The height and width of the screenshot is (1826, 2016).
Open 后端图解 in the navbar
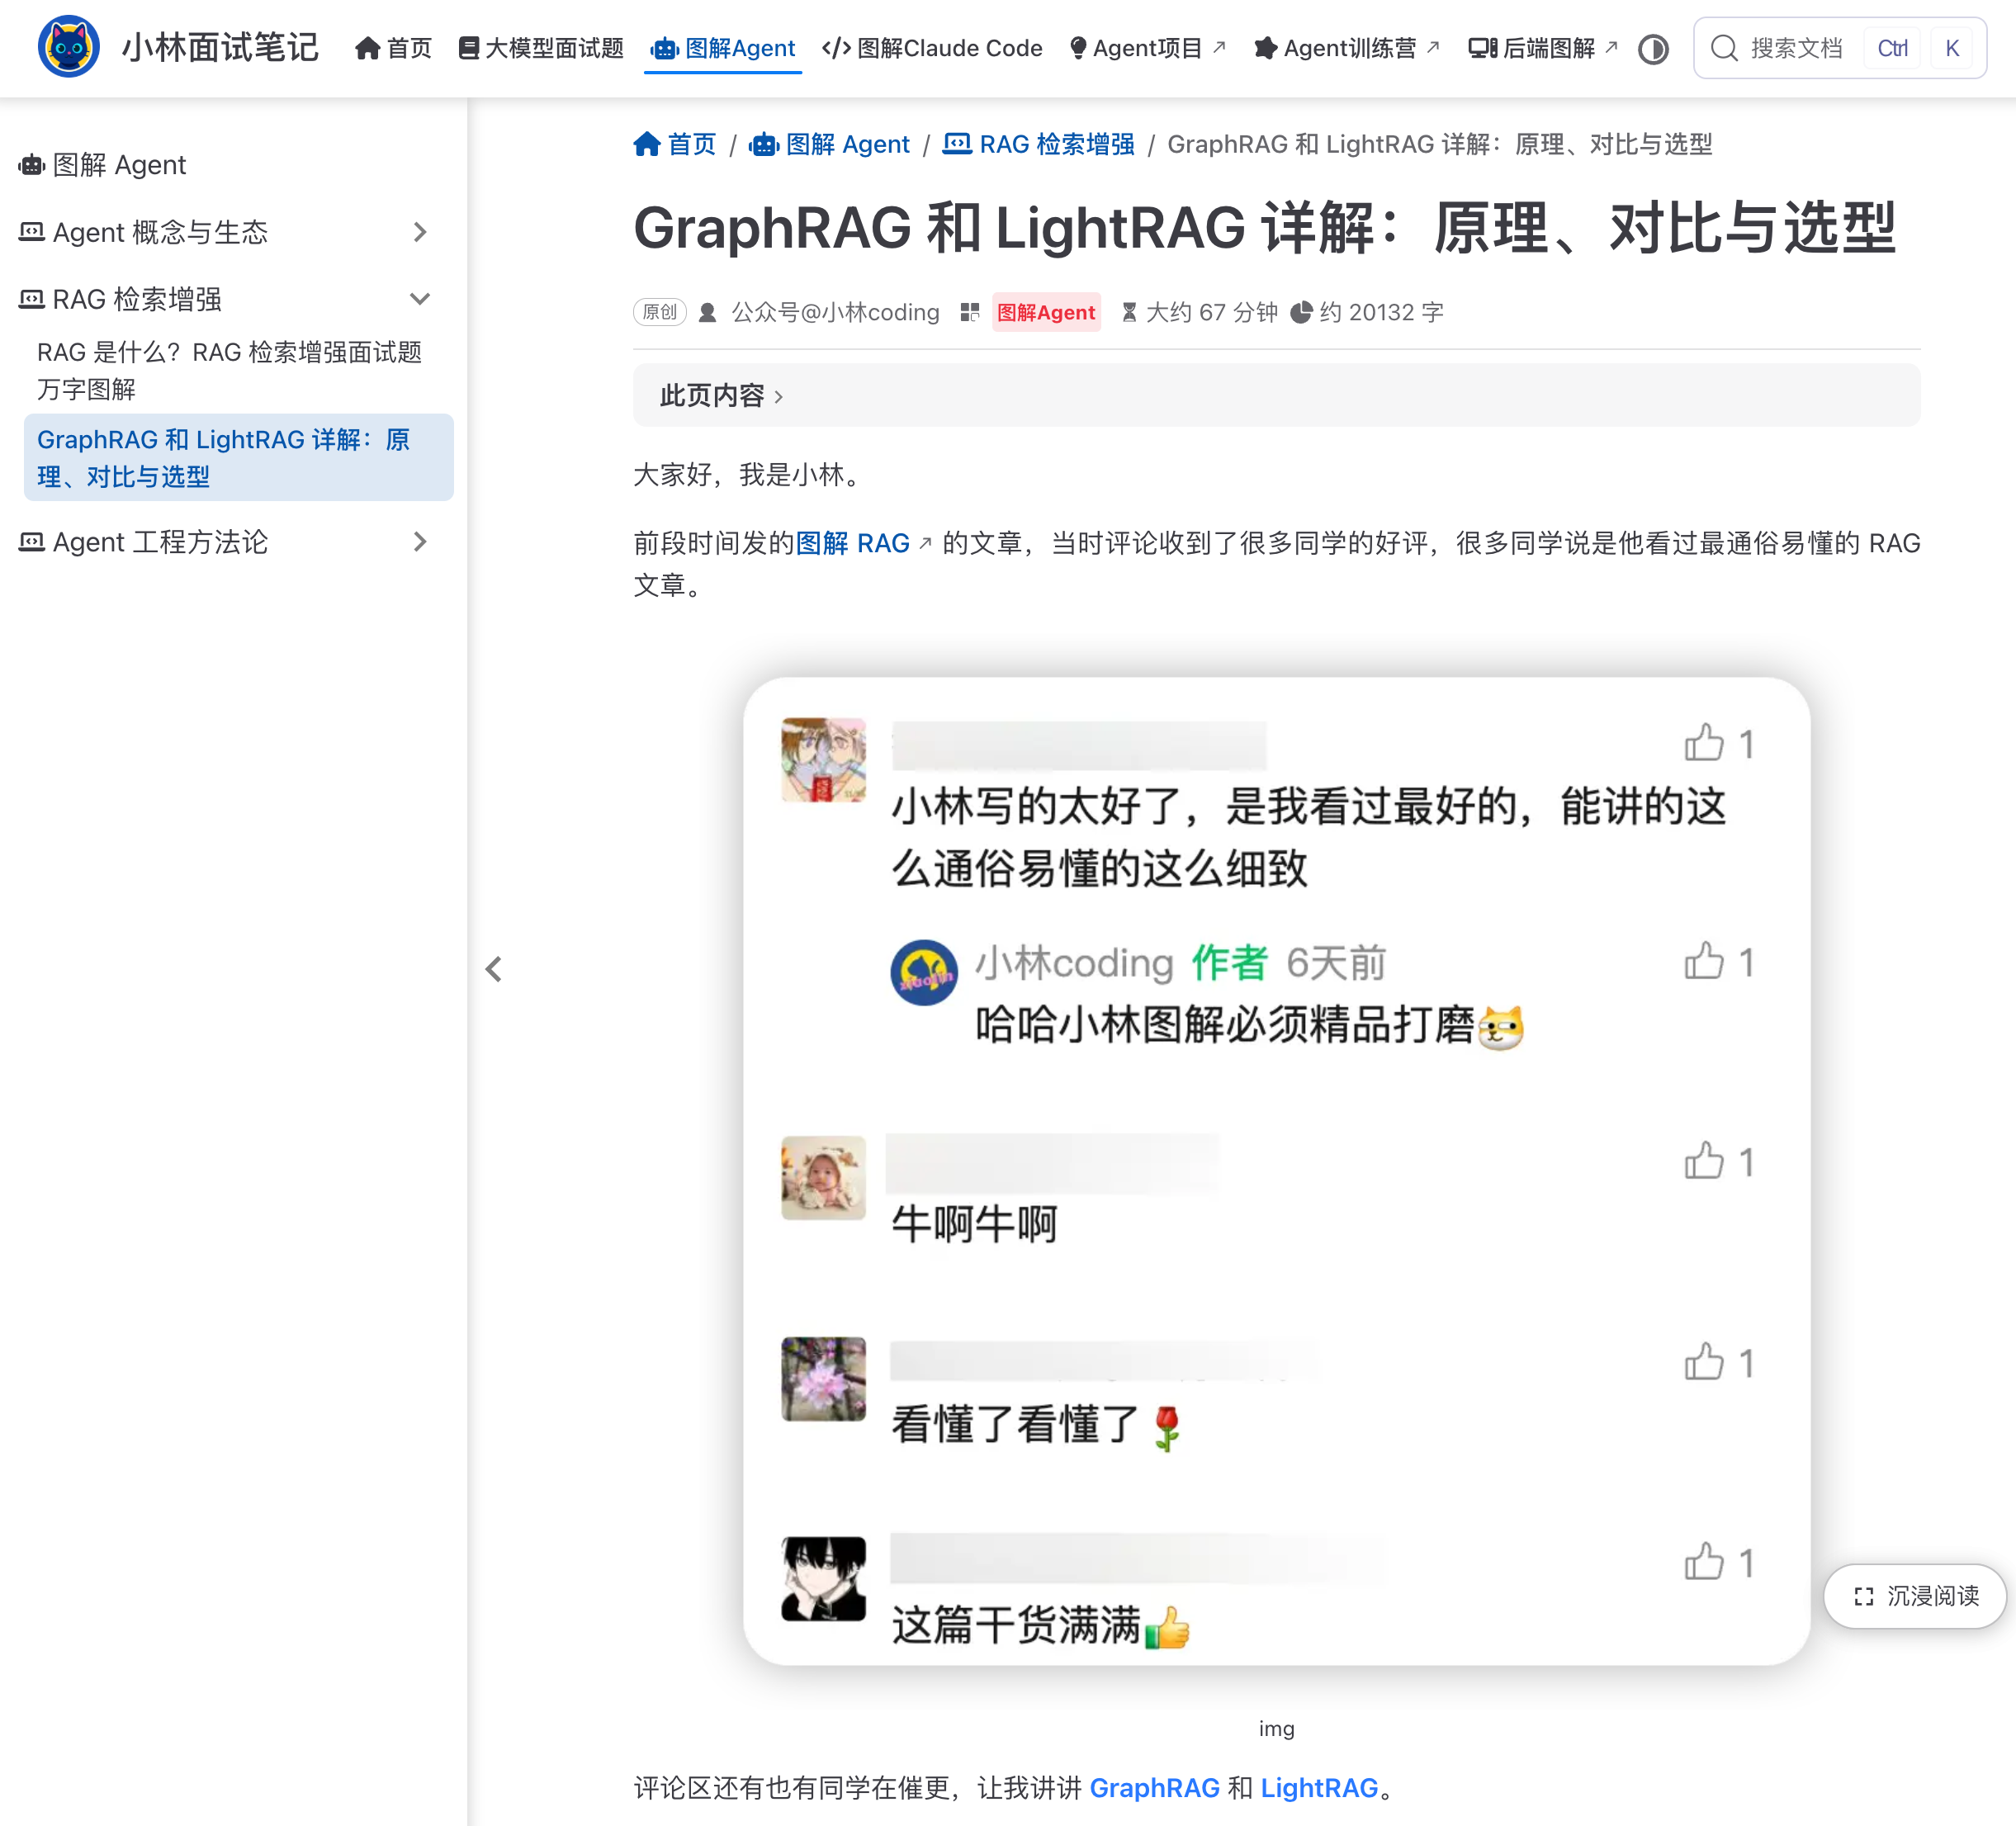point(1543,48)
